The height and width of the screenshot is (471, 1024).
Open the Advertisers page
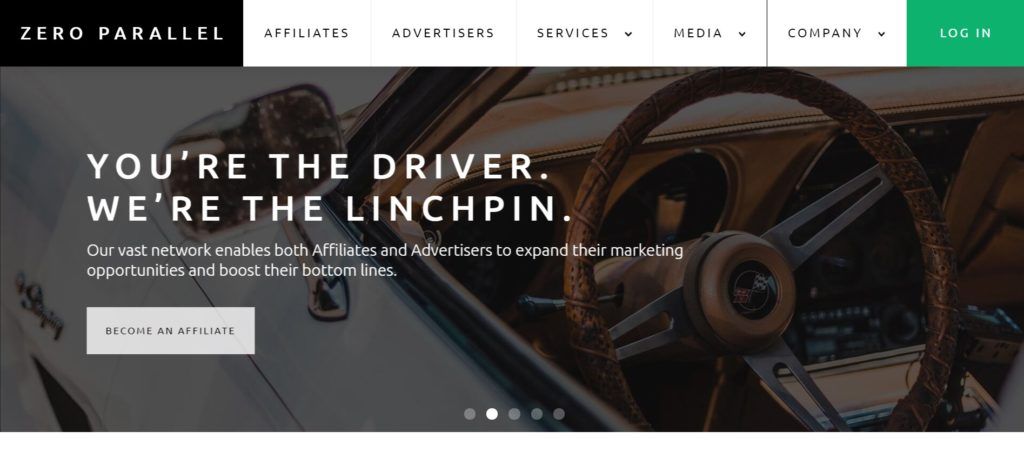click(x=443, y=33)
